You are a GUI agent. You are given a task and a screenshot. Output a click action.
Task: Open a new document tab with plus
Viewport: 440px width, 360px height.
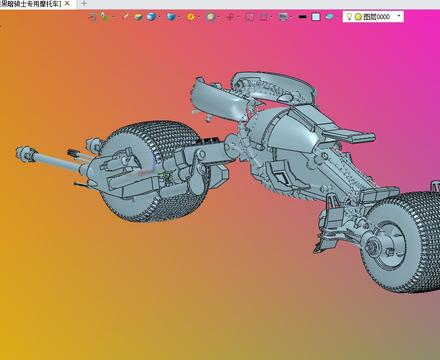coord(84,3)
